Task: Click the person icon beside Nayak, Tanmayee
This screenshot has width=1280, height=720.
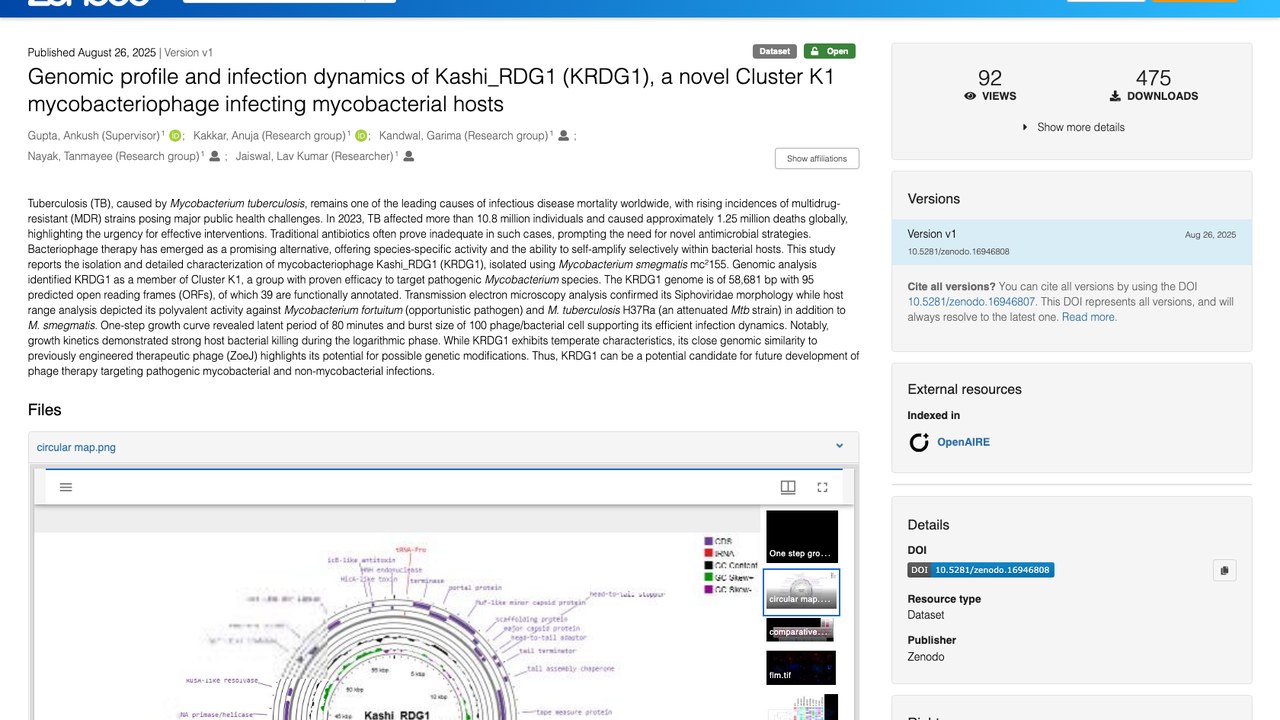Action: [x=215, y=157]
